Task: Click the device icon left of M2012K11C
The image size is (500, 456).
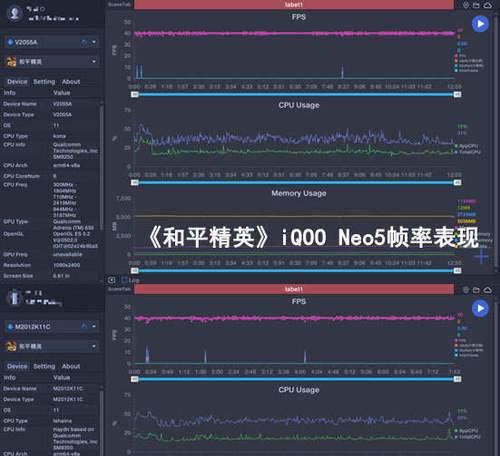Action: (10, 327)
